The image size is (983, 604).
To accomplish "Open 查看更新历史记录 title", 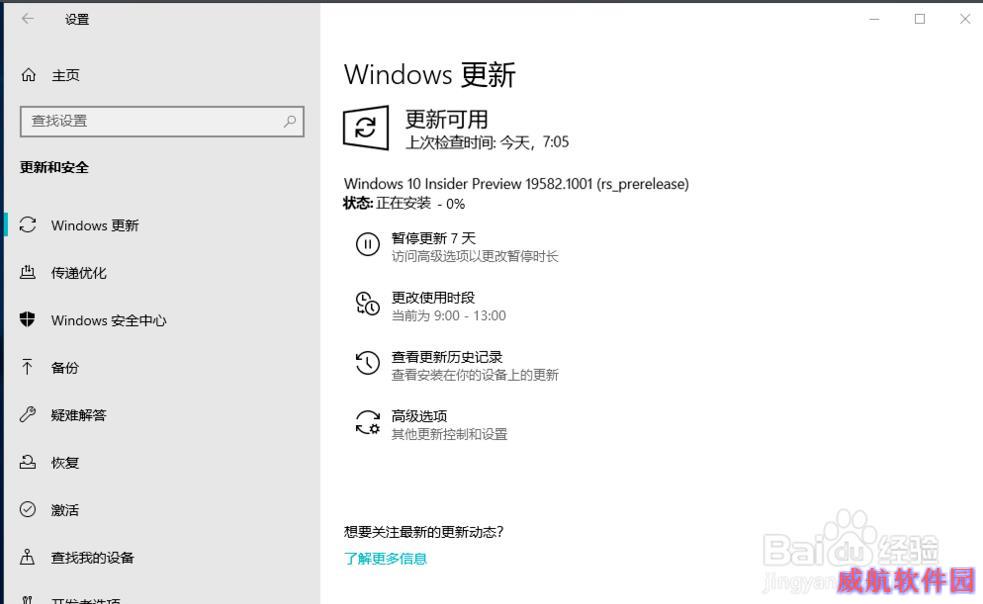I will click(447, 357).
